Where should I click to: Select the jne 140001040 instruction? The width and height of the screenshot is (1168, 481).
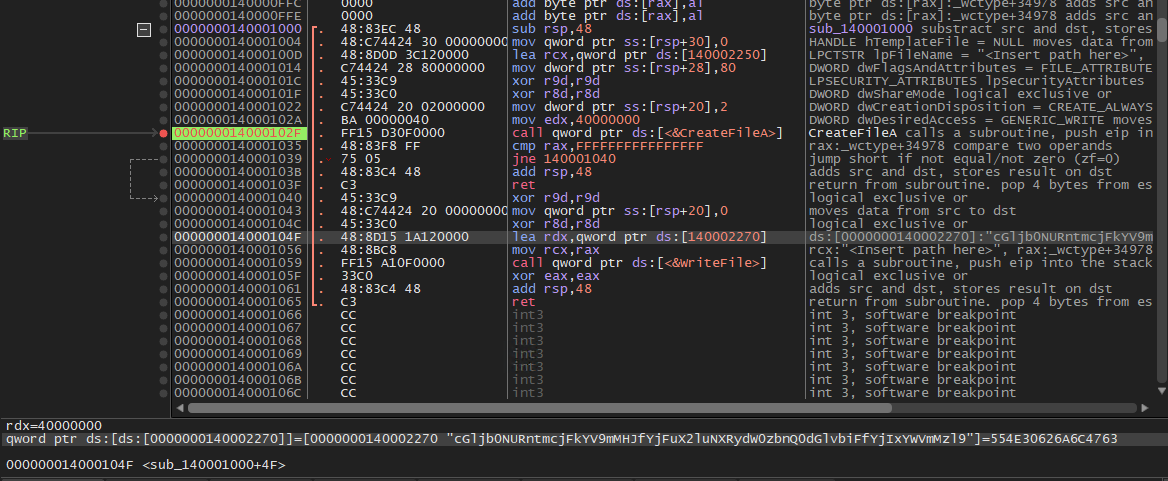coord(553,159)
